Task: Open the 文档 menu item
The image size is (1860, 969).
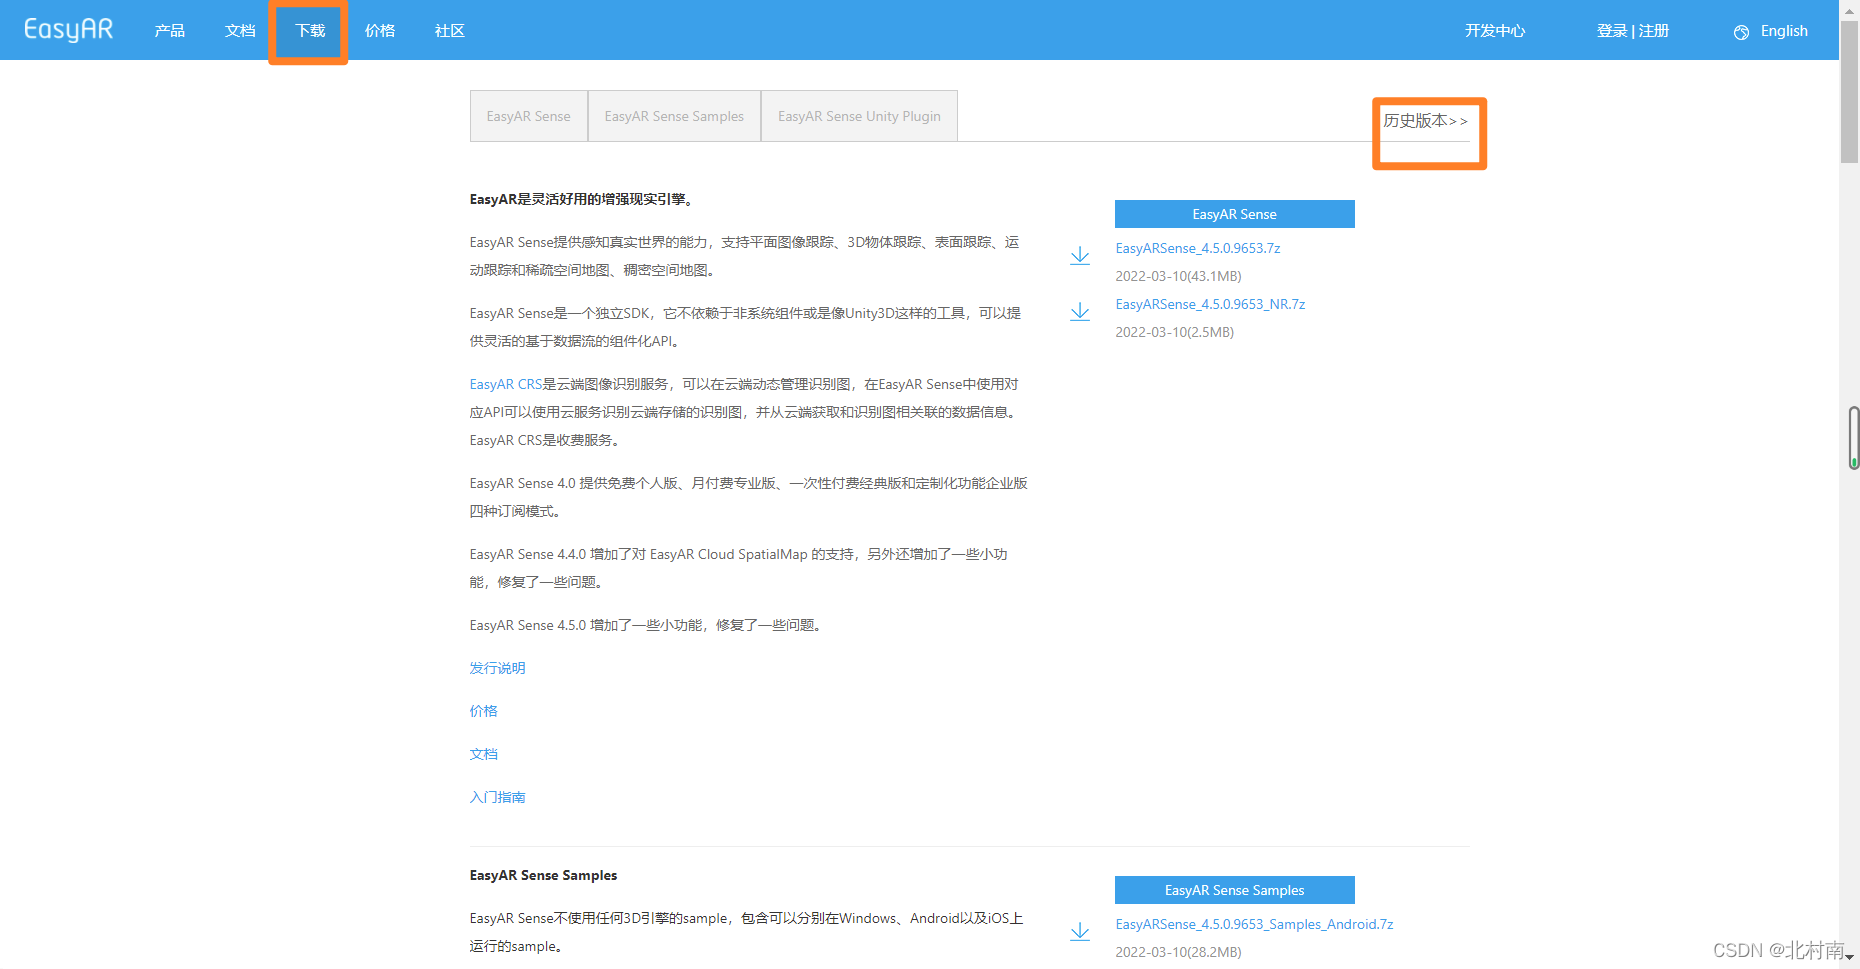Action: (x=240, y=31)
